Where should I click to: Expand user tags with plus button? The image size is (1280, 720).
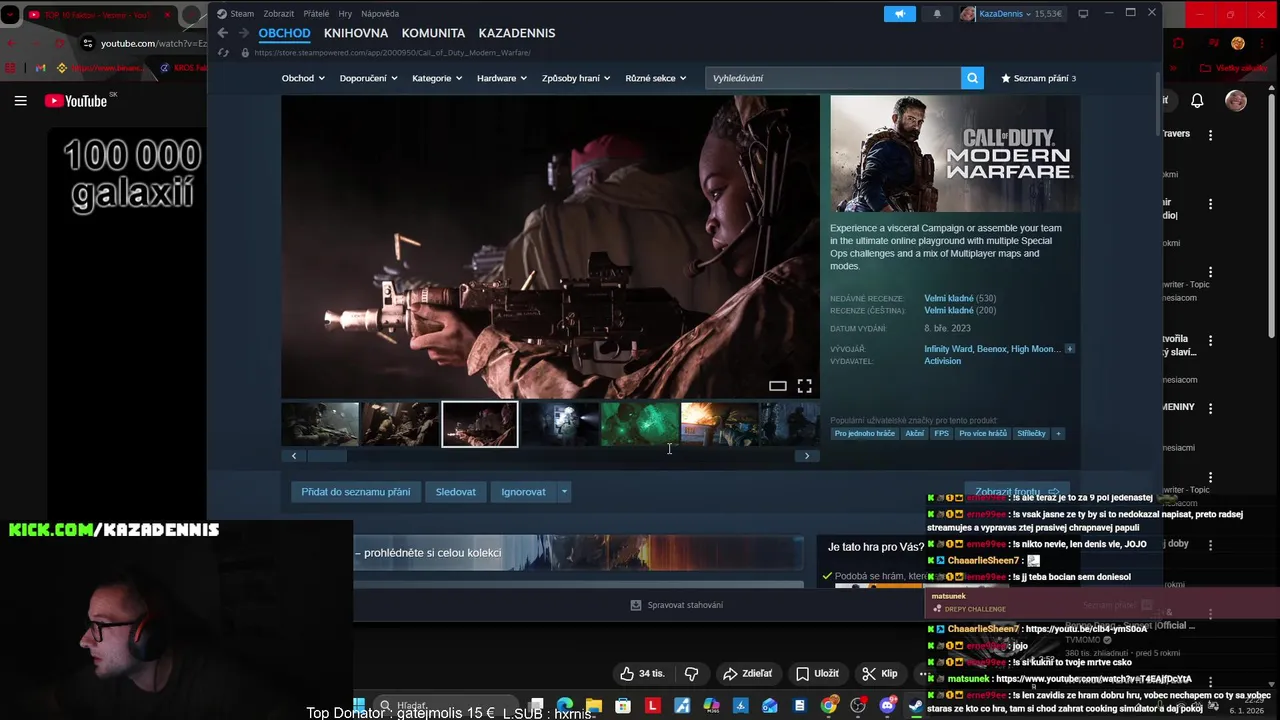(x=1058, y=434)
